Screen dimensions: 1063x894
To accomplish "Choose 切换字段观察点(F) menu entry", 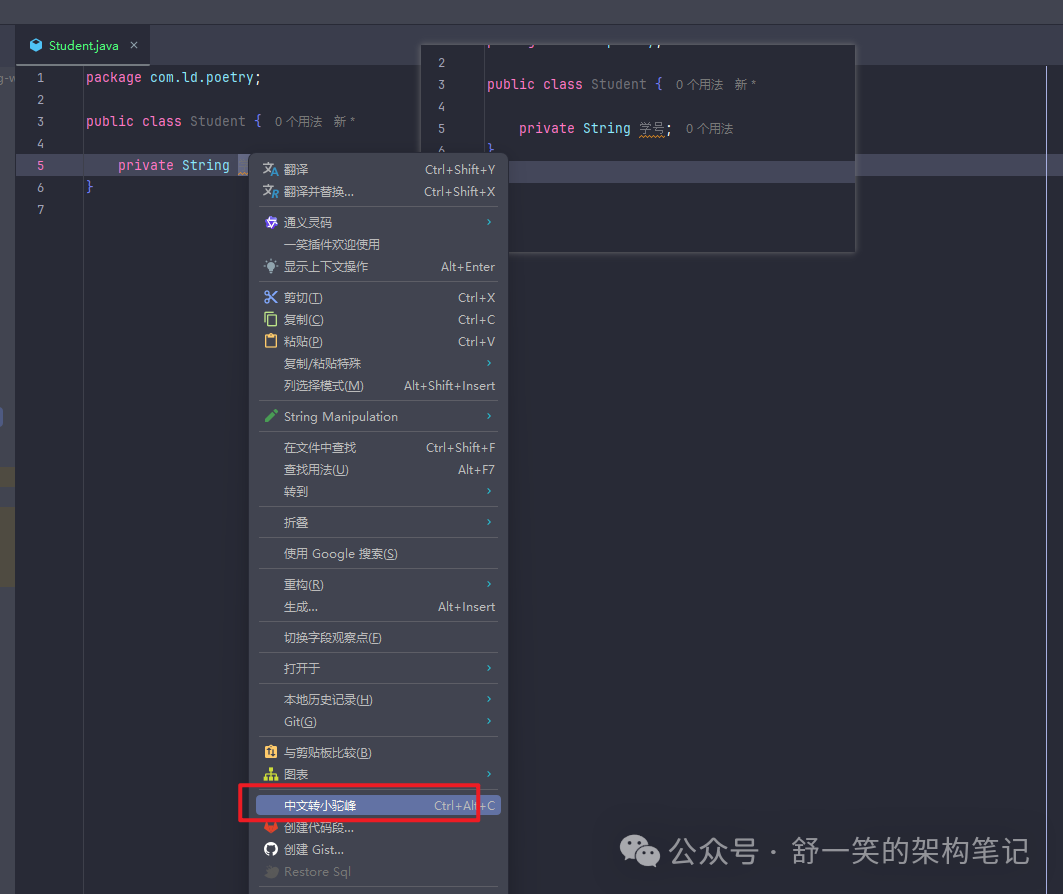I will point(378,638).
